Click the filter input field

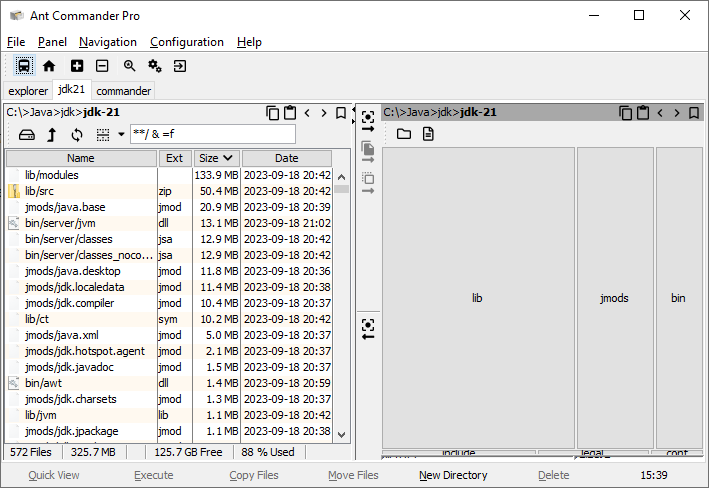point(213,134)
